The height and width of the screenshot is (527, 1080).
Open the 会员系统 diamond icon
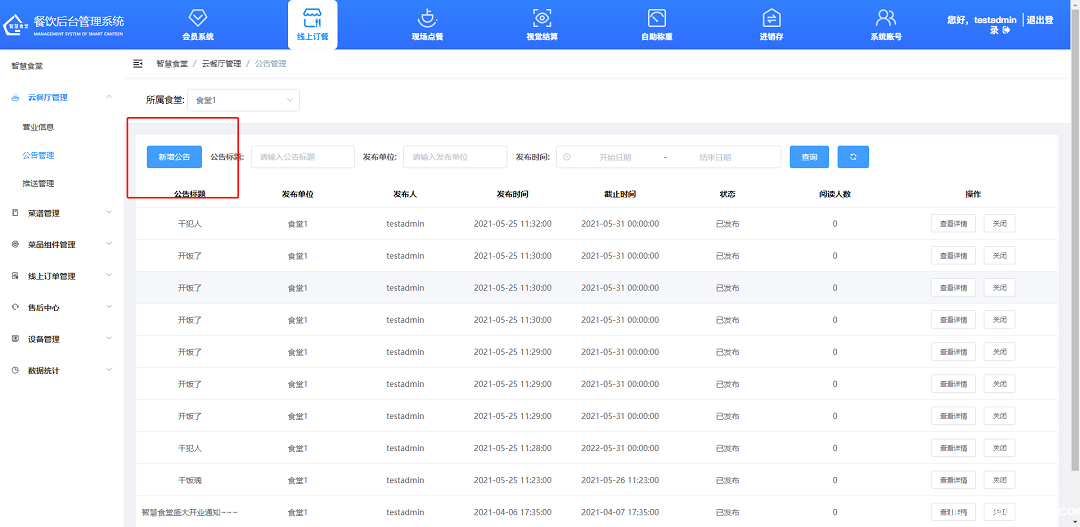coord(198,18)
